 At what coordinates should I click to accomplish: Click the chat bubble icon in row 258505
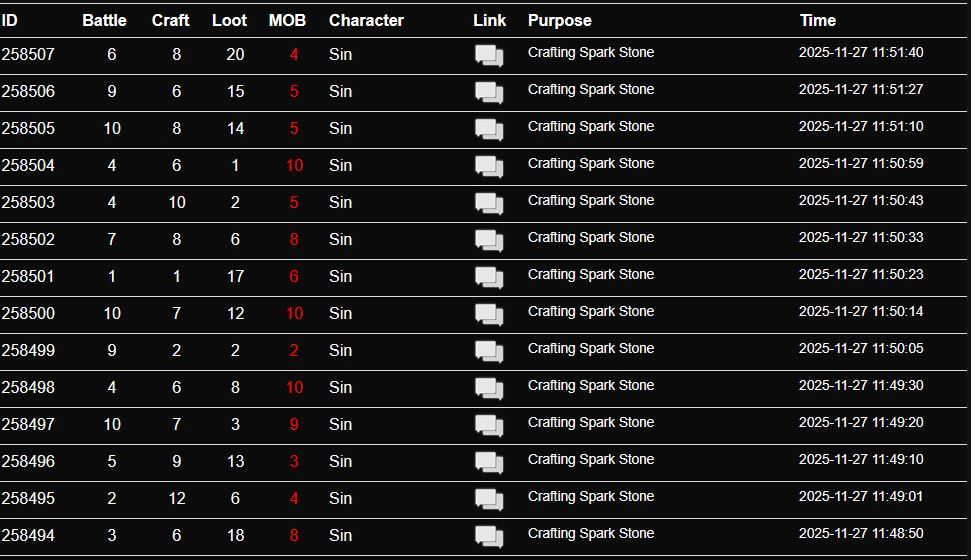488,130
